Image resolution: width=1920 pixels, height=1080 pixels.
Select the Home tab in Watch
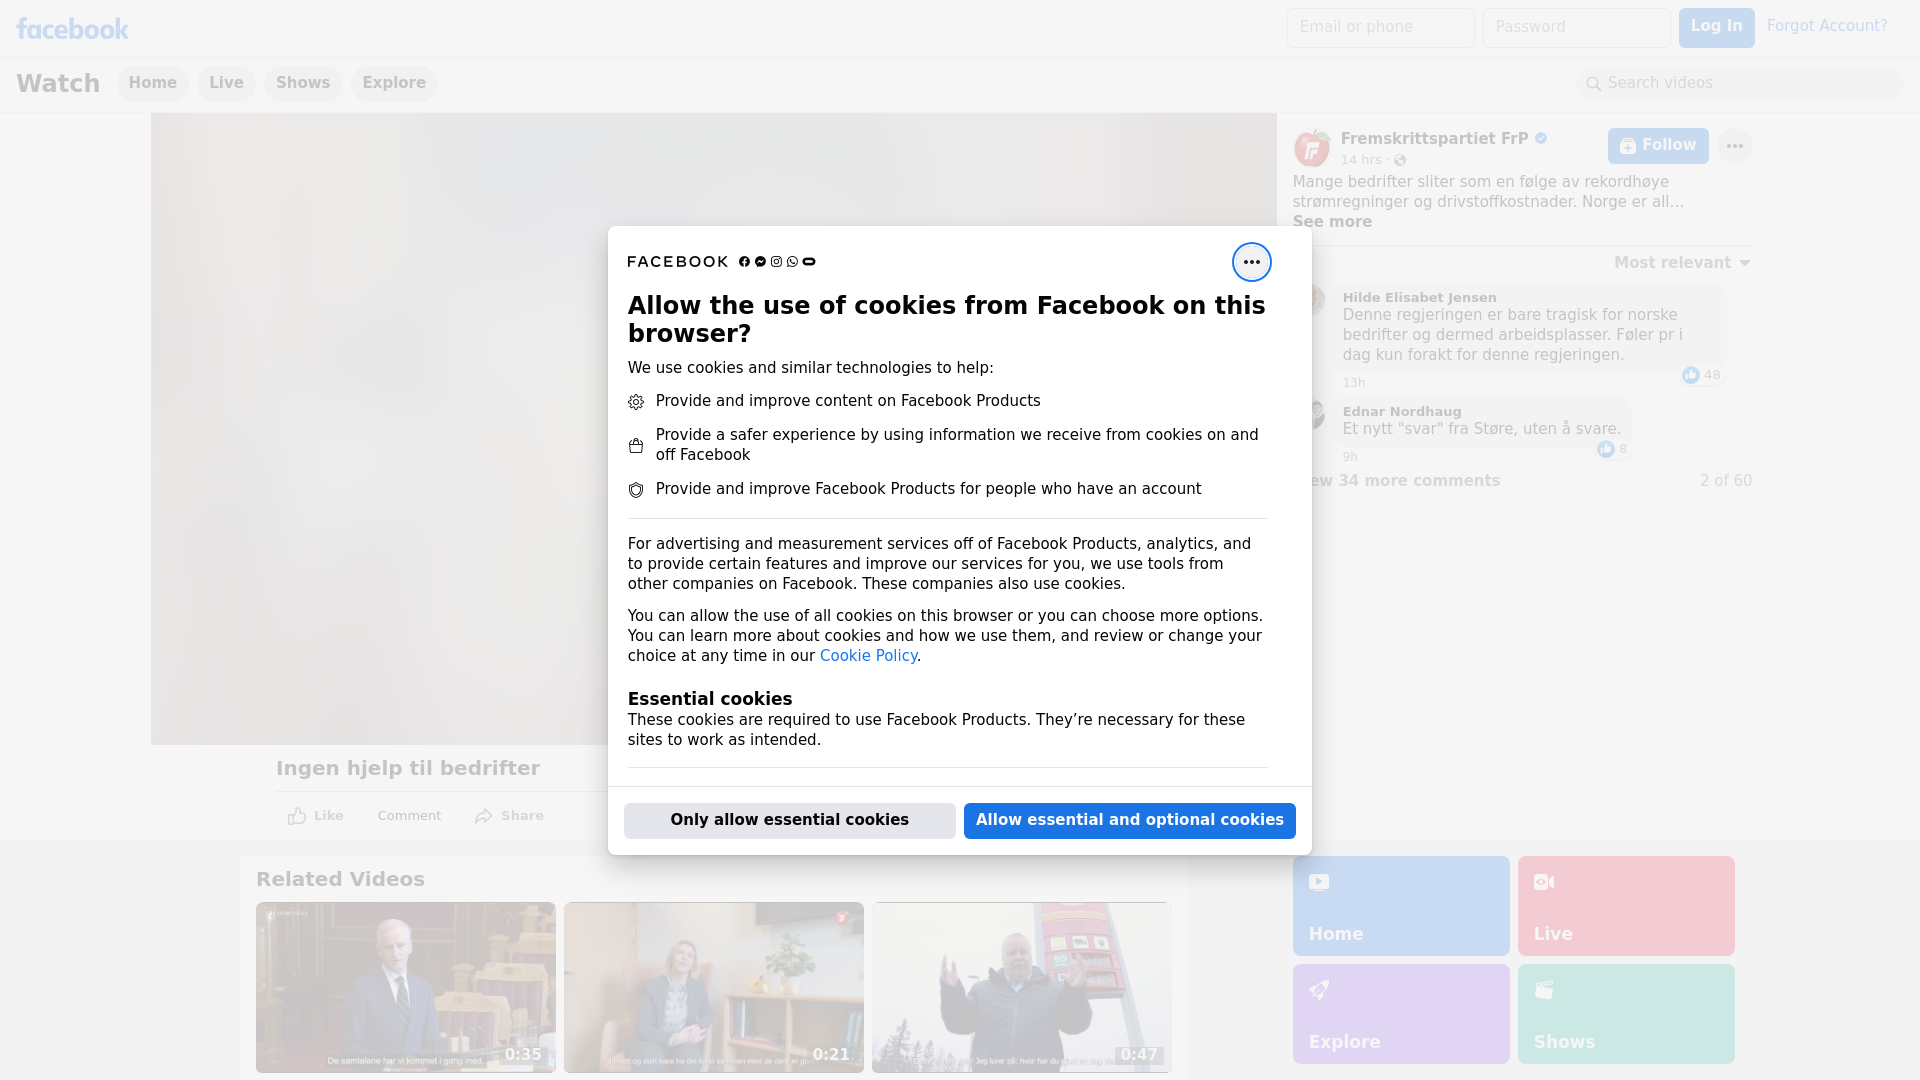pos(152,84)
